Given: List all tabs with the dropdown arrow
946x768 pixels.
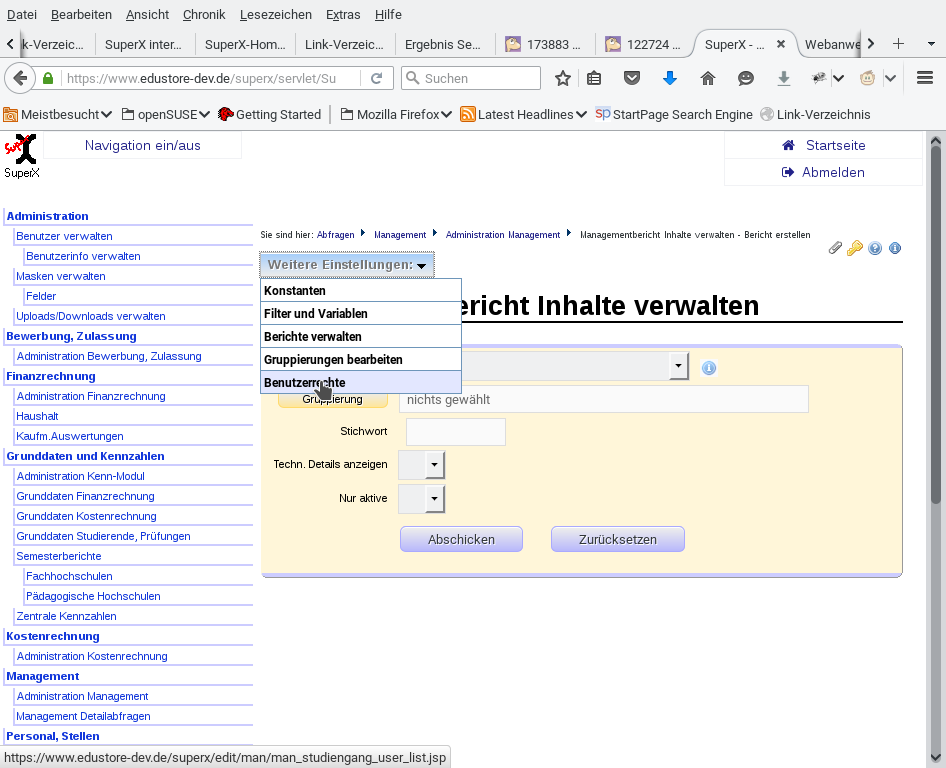Looking at the screenshot, I should 931,44.
